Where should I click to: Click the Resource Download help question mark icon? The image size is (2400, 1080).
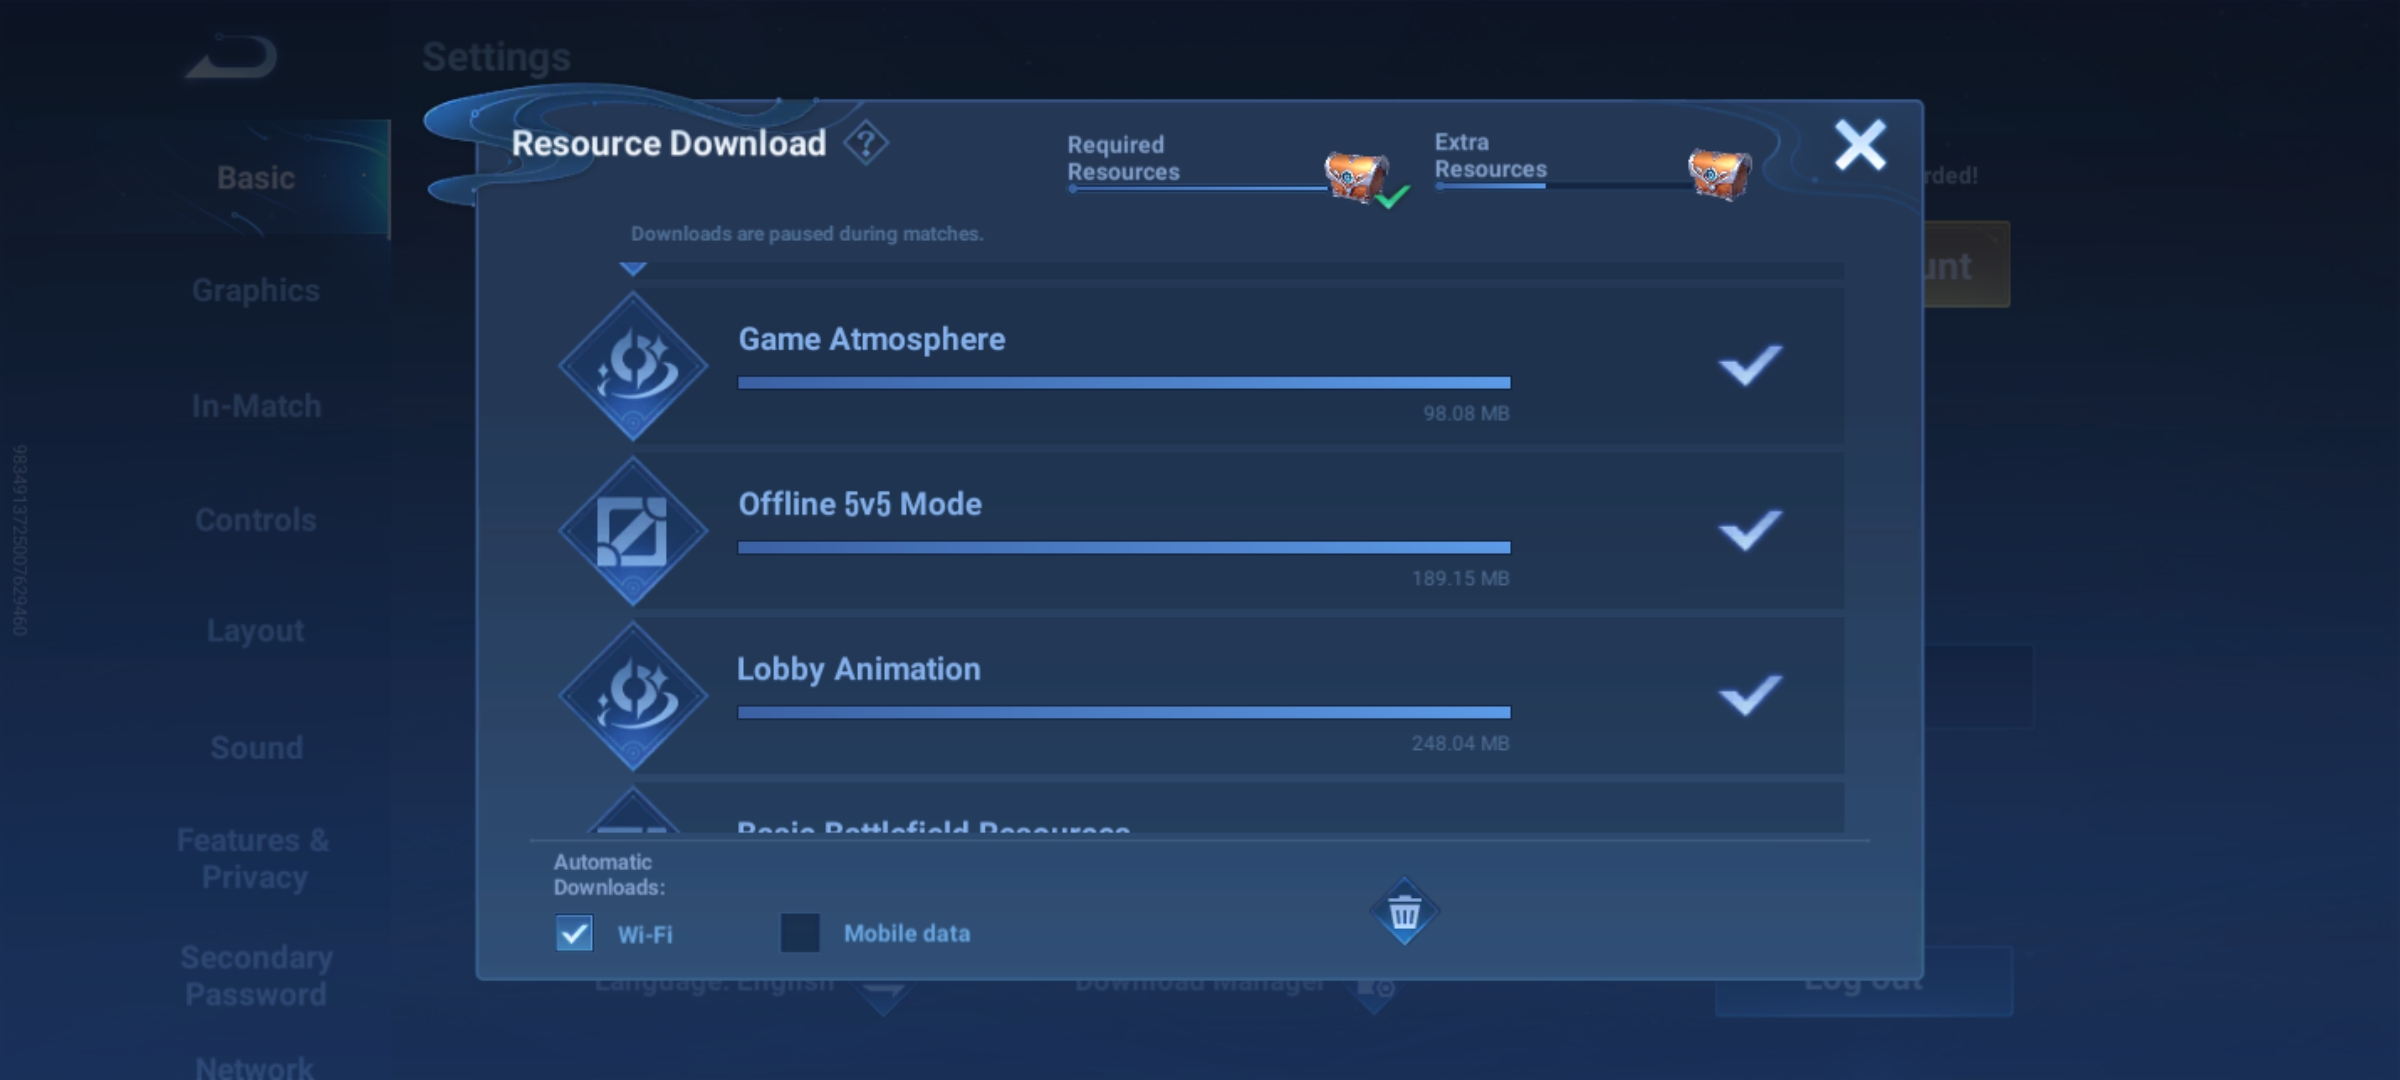(866, 144)
